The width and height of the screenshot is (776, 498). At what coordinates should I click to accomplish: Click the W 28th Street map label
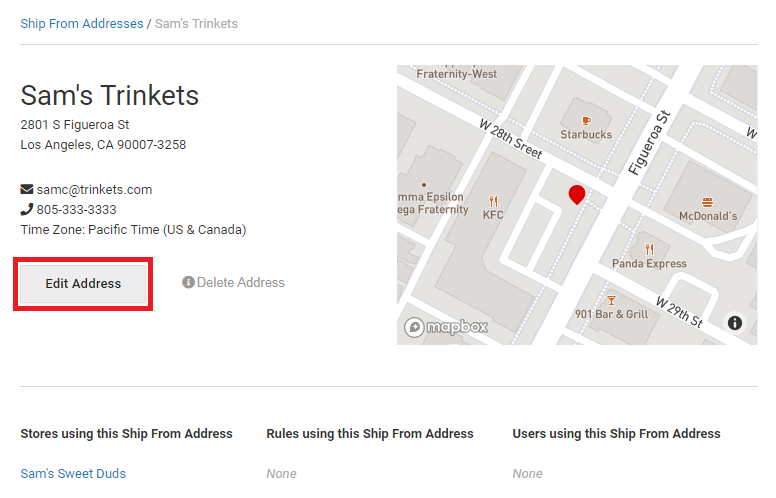pyautogui.click(x=511, y=139)
